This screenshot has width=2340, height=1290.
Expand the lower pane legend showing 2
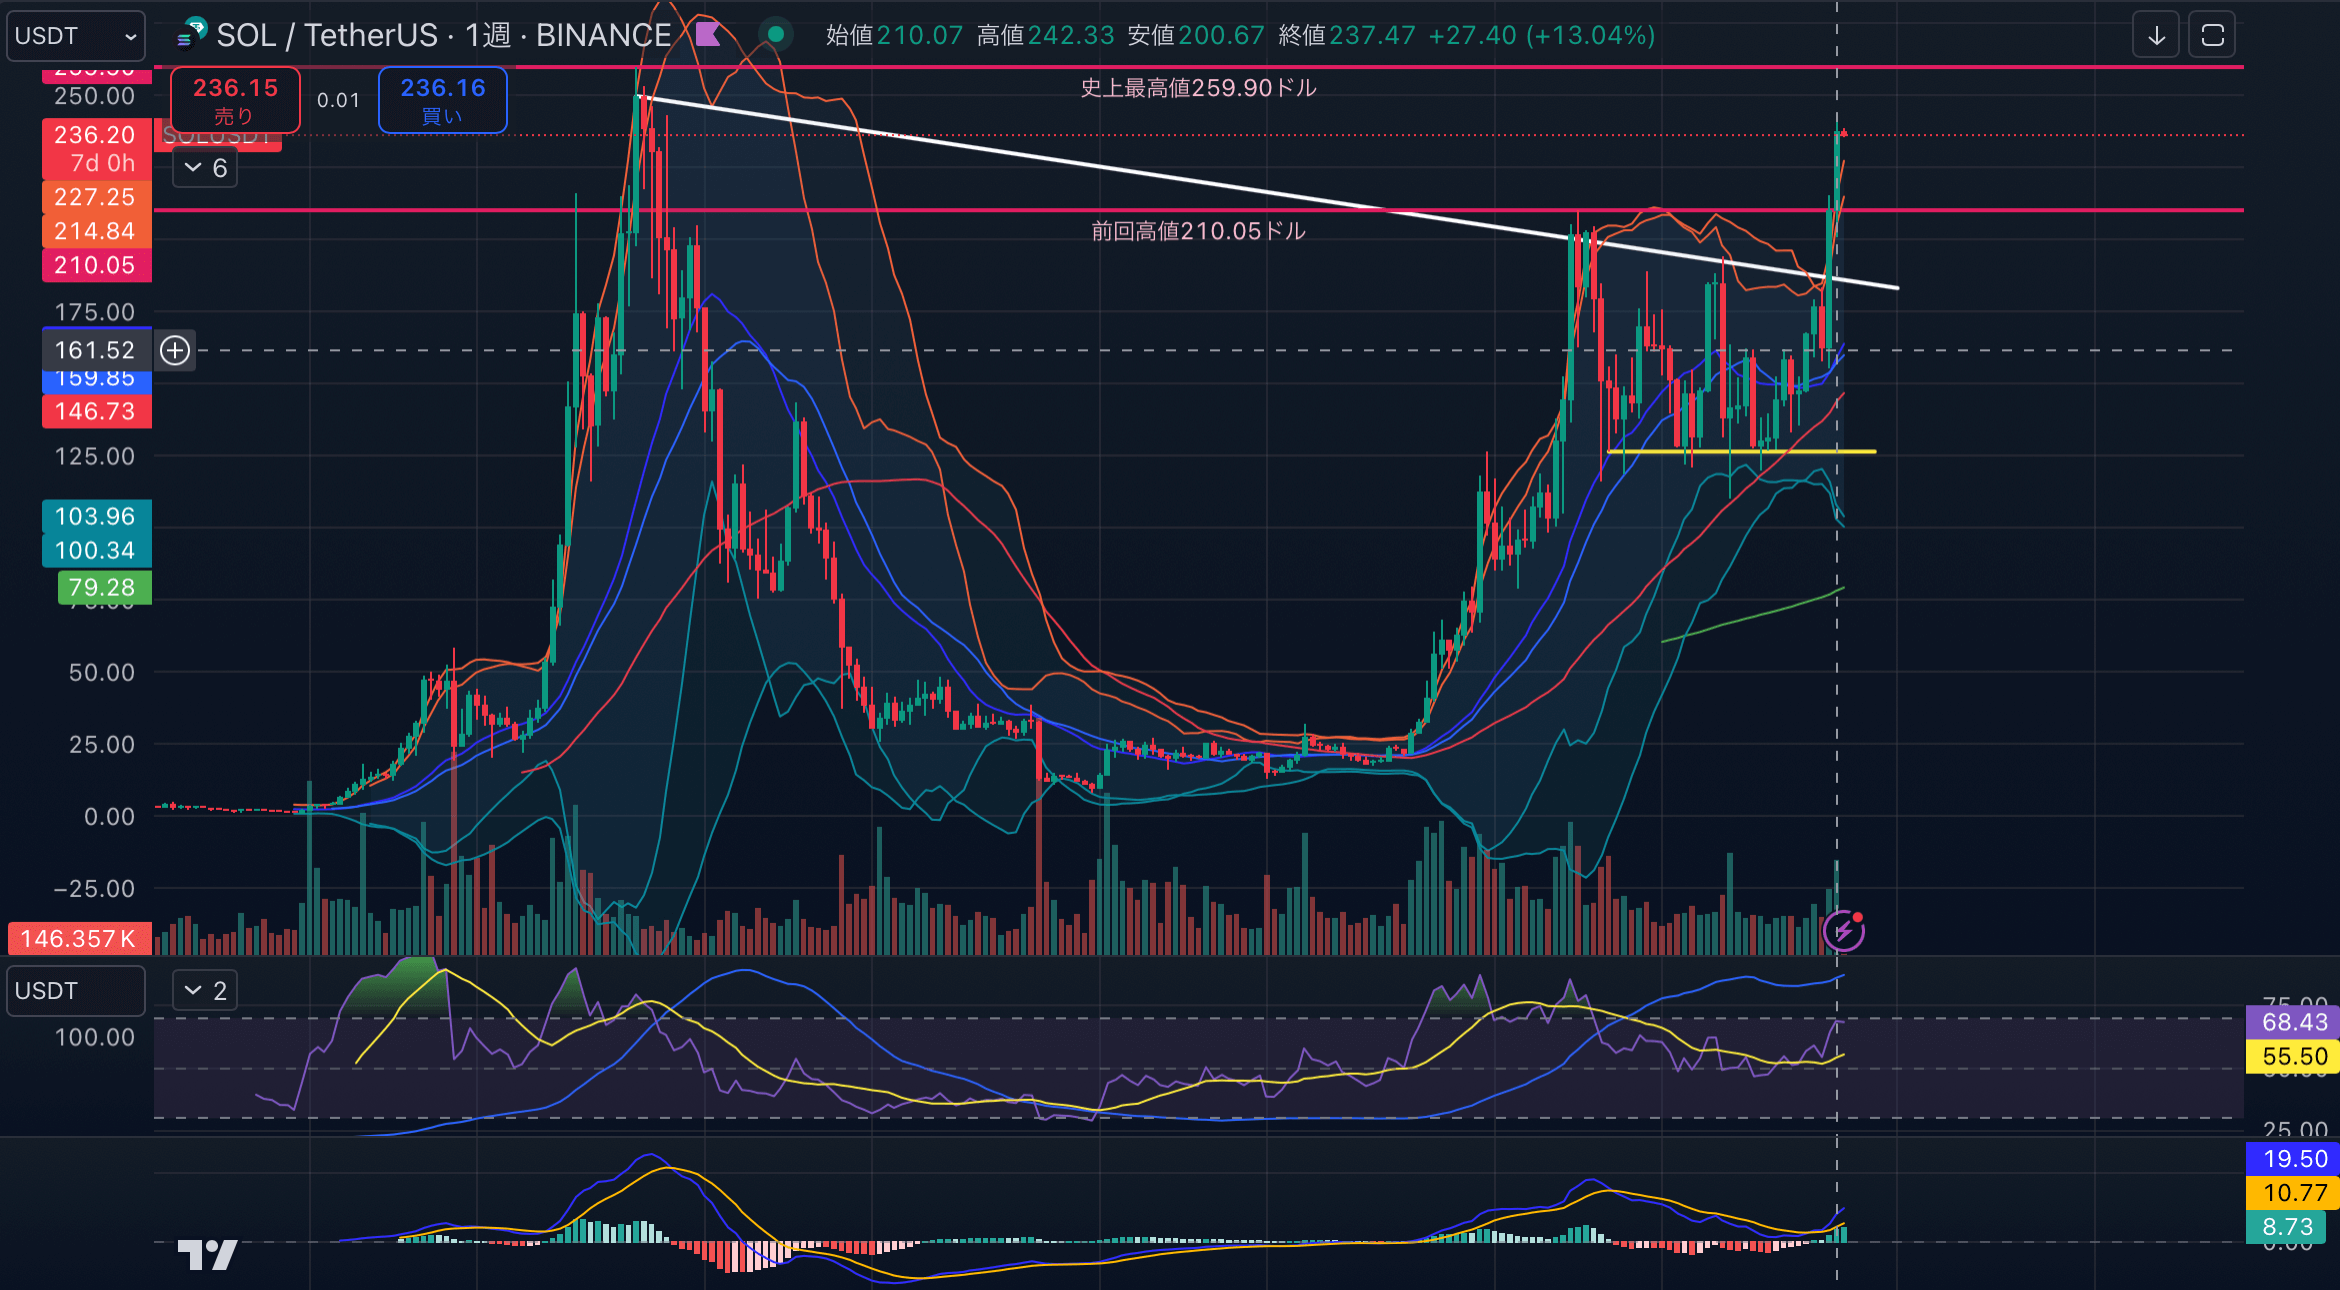(x=205, y=991)
